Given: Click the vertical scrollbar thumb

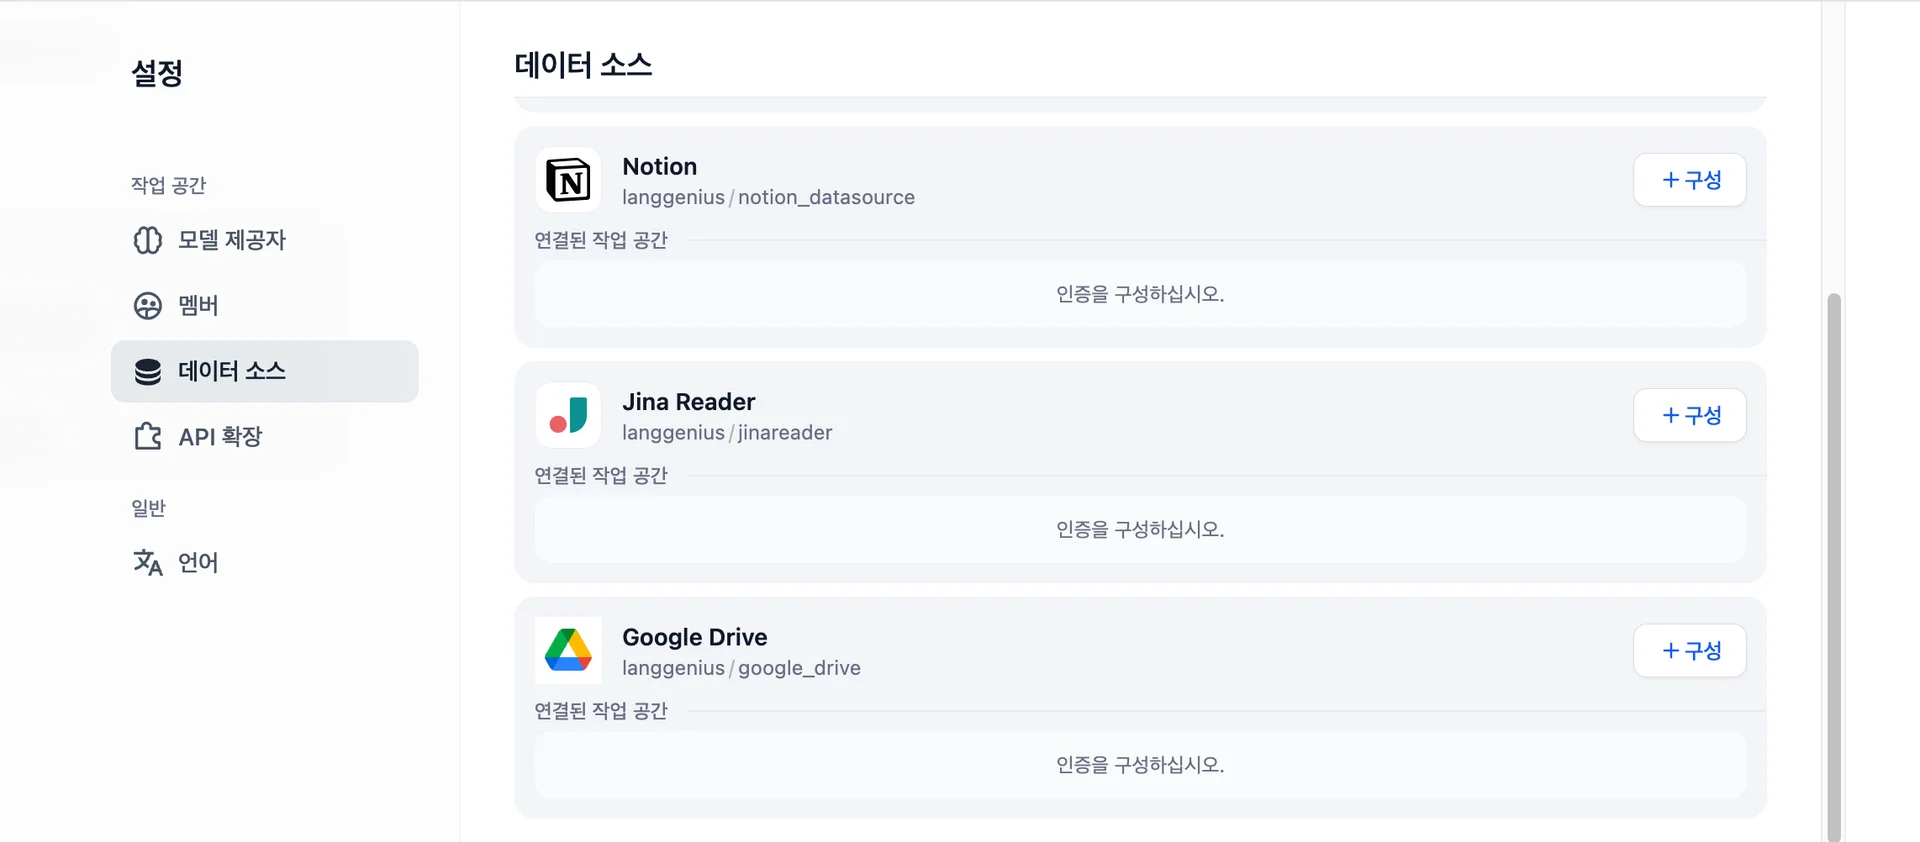Looking at the screenshot, I should 1833,560.
